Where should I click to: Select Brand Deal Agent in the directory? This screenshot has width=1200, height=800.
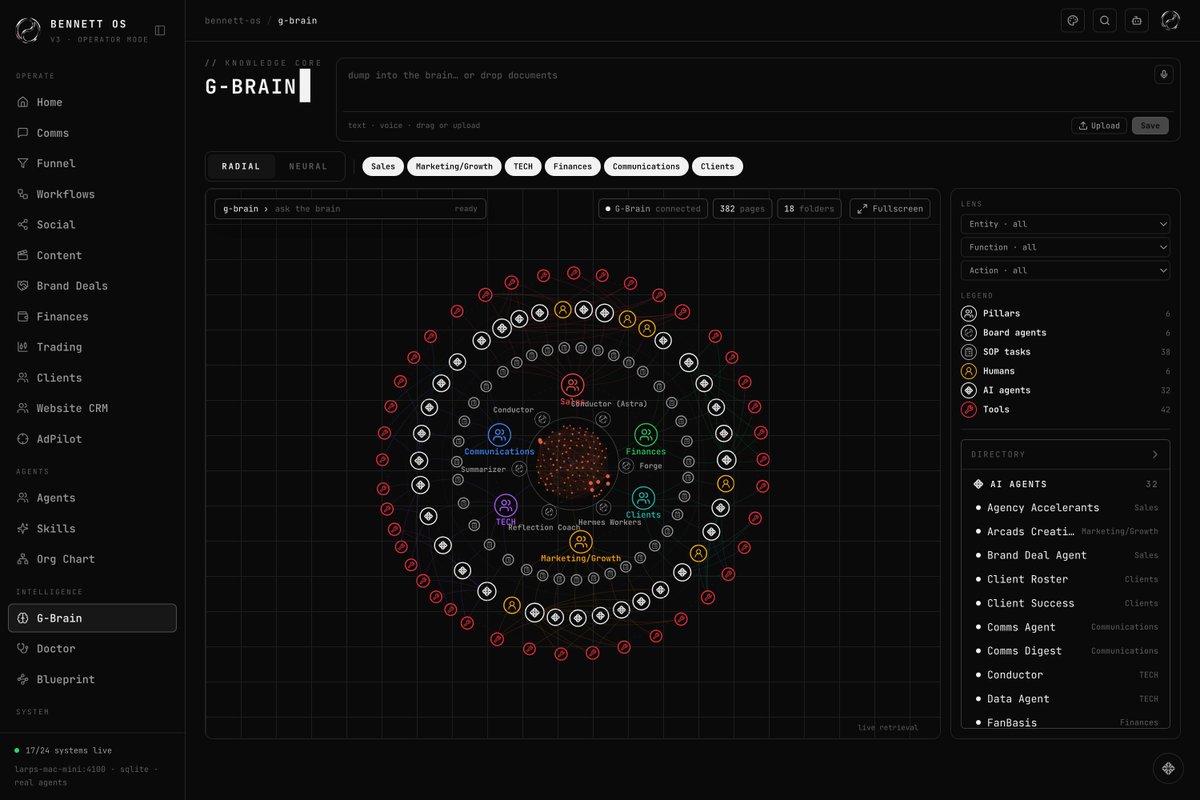click(x=1065, y=555)
